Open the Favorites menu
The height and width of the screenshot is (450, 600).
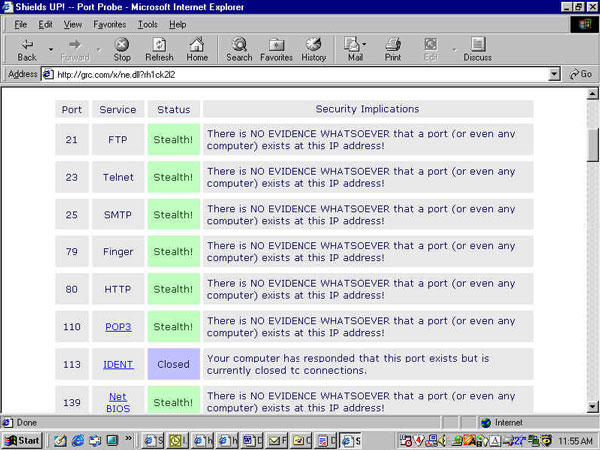pyautogui.click(x=109, y=24)
